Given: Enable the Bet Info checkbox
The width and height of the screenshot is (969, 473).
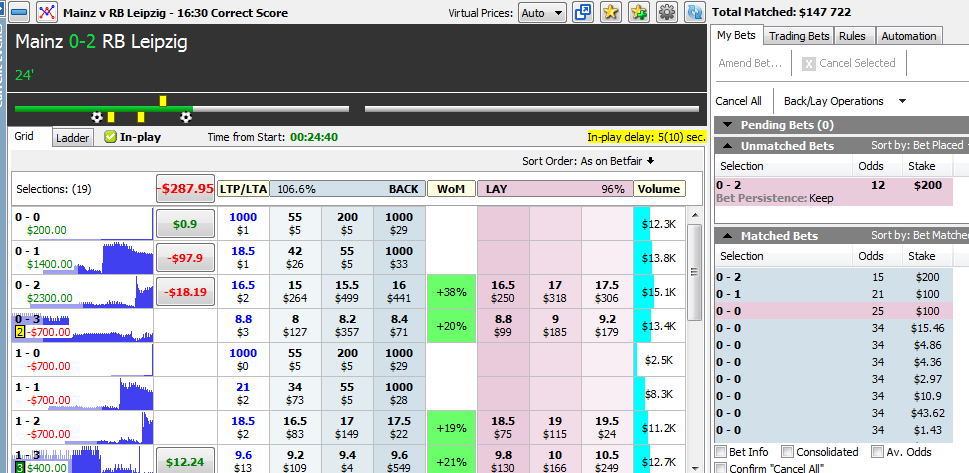Looking at the screenshot, I should coord(721,452).
